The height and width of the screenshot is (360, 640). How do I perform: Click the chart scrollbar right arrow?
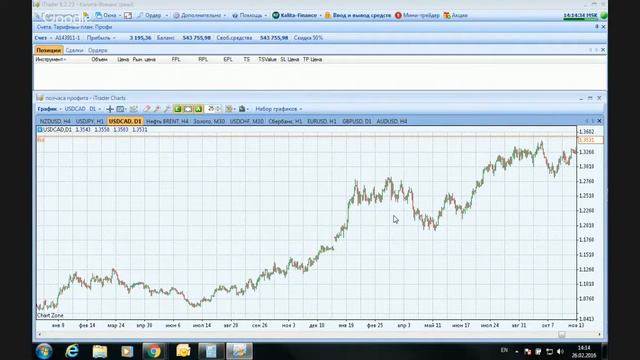pos(599,334)
